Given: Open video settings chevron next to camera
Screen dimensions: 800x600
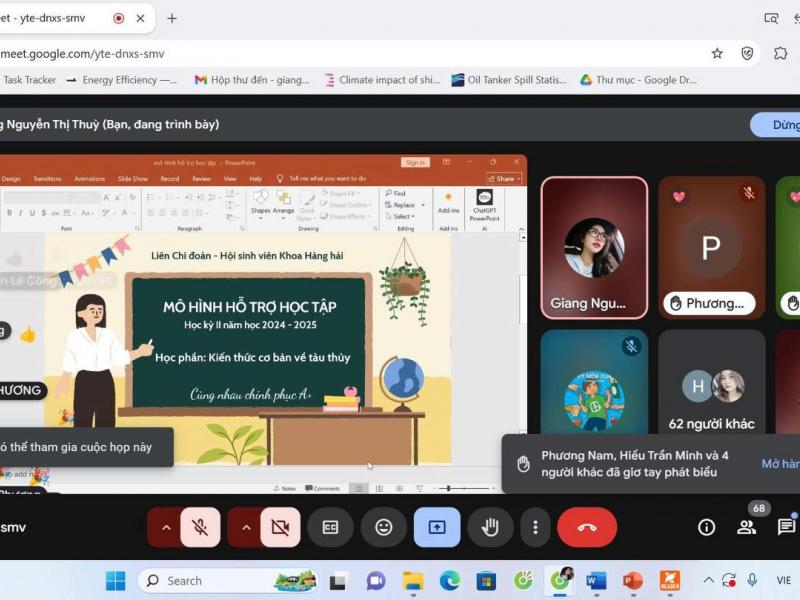Looking at the screenshot, I should pos(246,527).
